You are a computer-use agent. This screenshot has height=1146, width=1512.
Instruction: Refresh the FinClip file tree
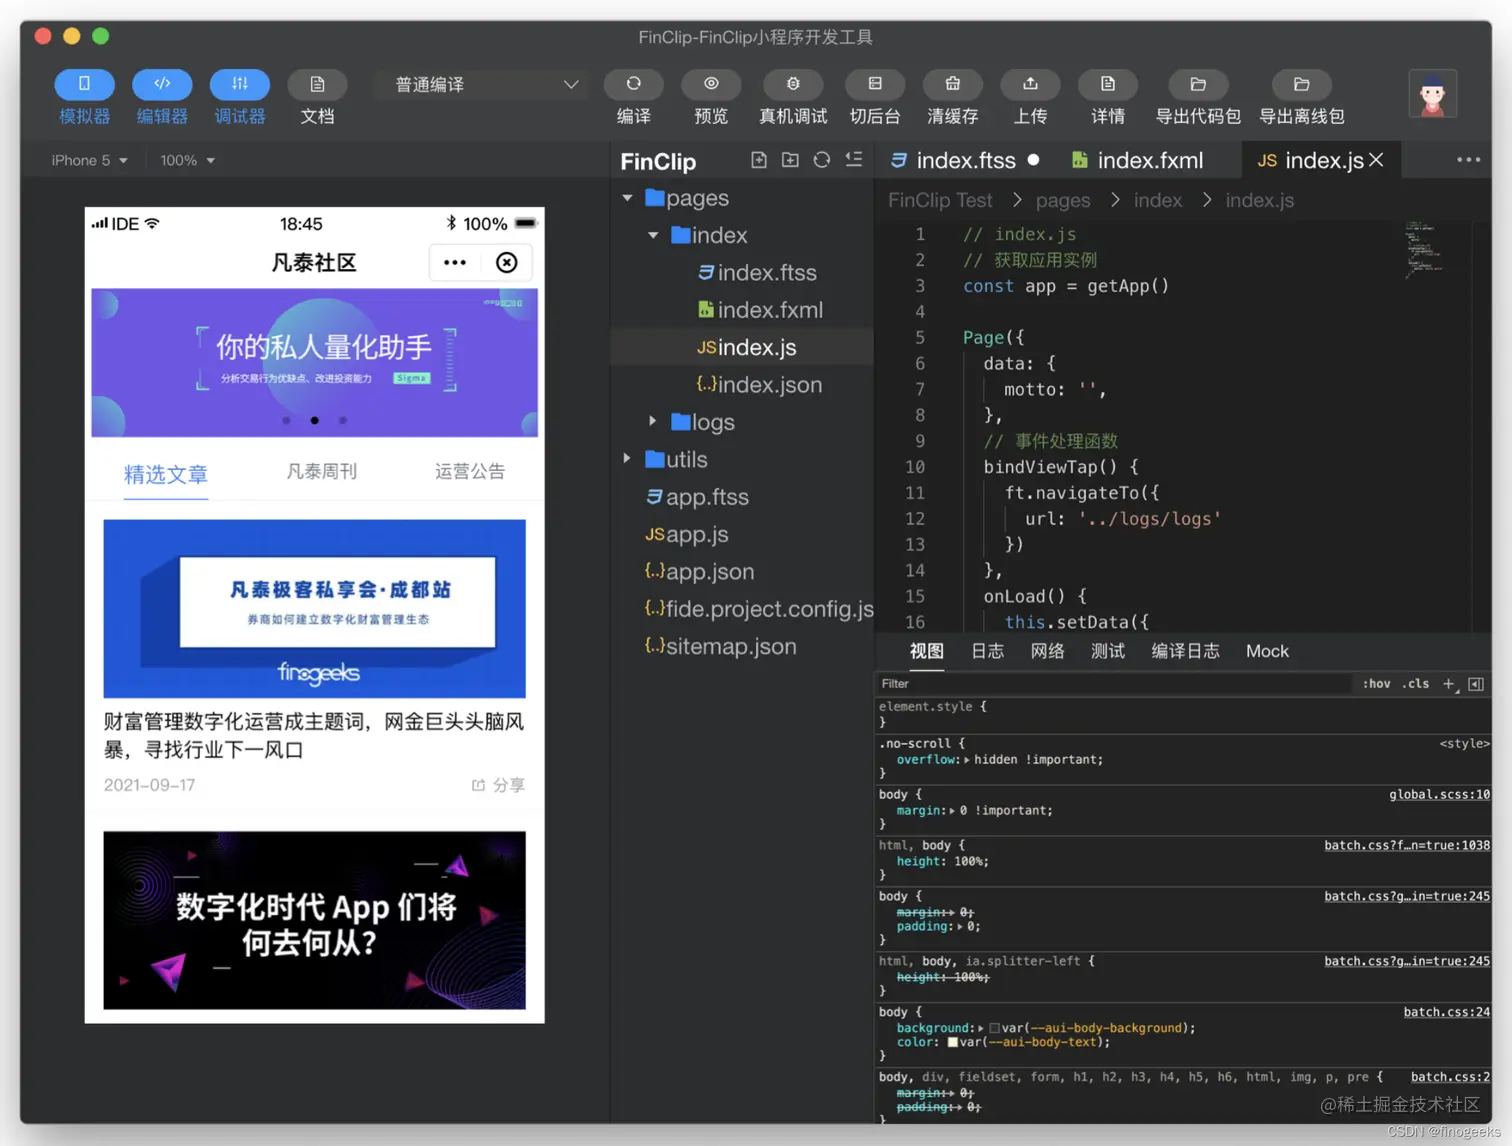tap(822, 160)
